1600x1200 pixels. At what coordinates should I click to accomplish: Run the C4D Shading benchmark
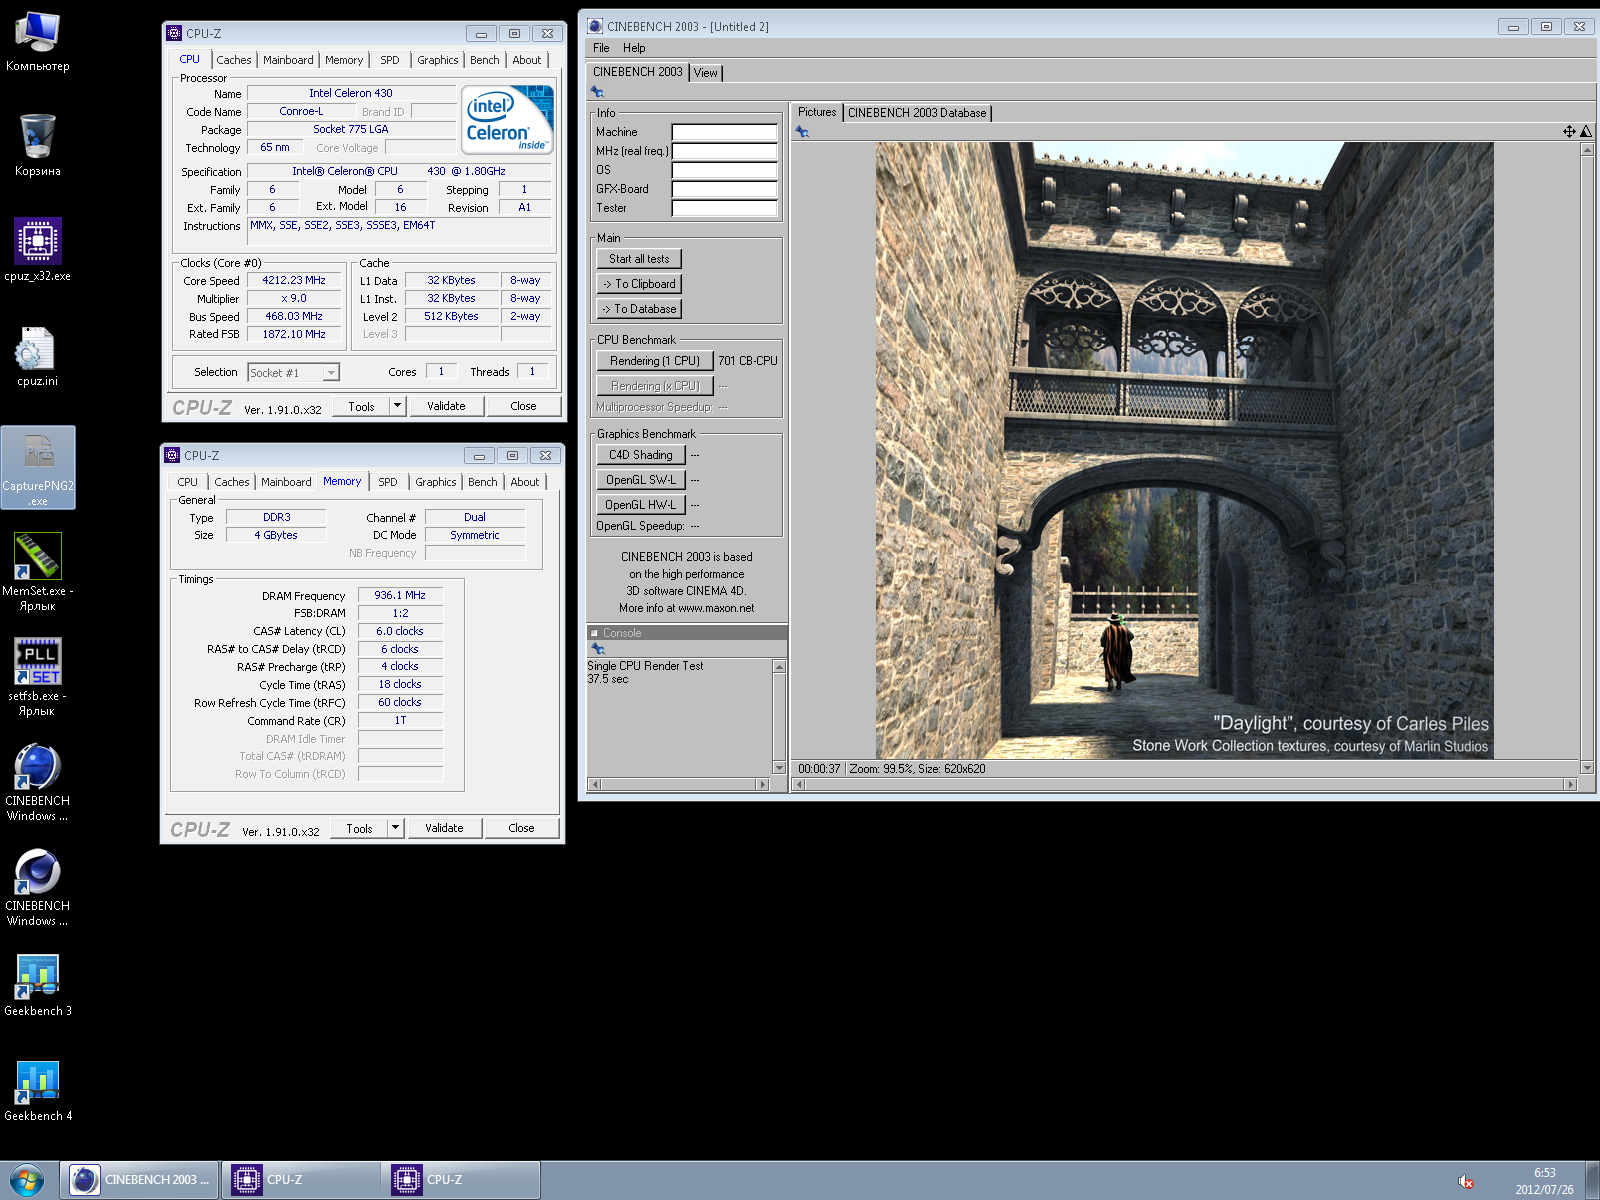click(x=641, y=455)
